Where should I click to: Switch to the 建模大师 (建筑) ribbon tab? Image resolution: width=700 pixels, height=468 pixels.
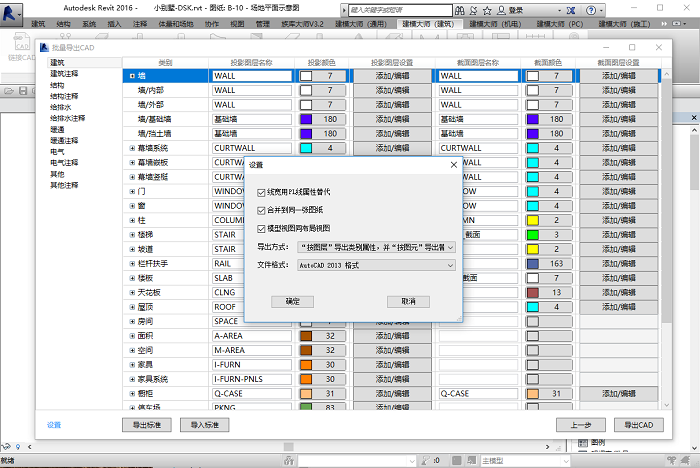[428, 24]
